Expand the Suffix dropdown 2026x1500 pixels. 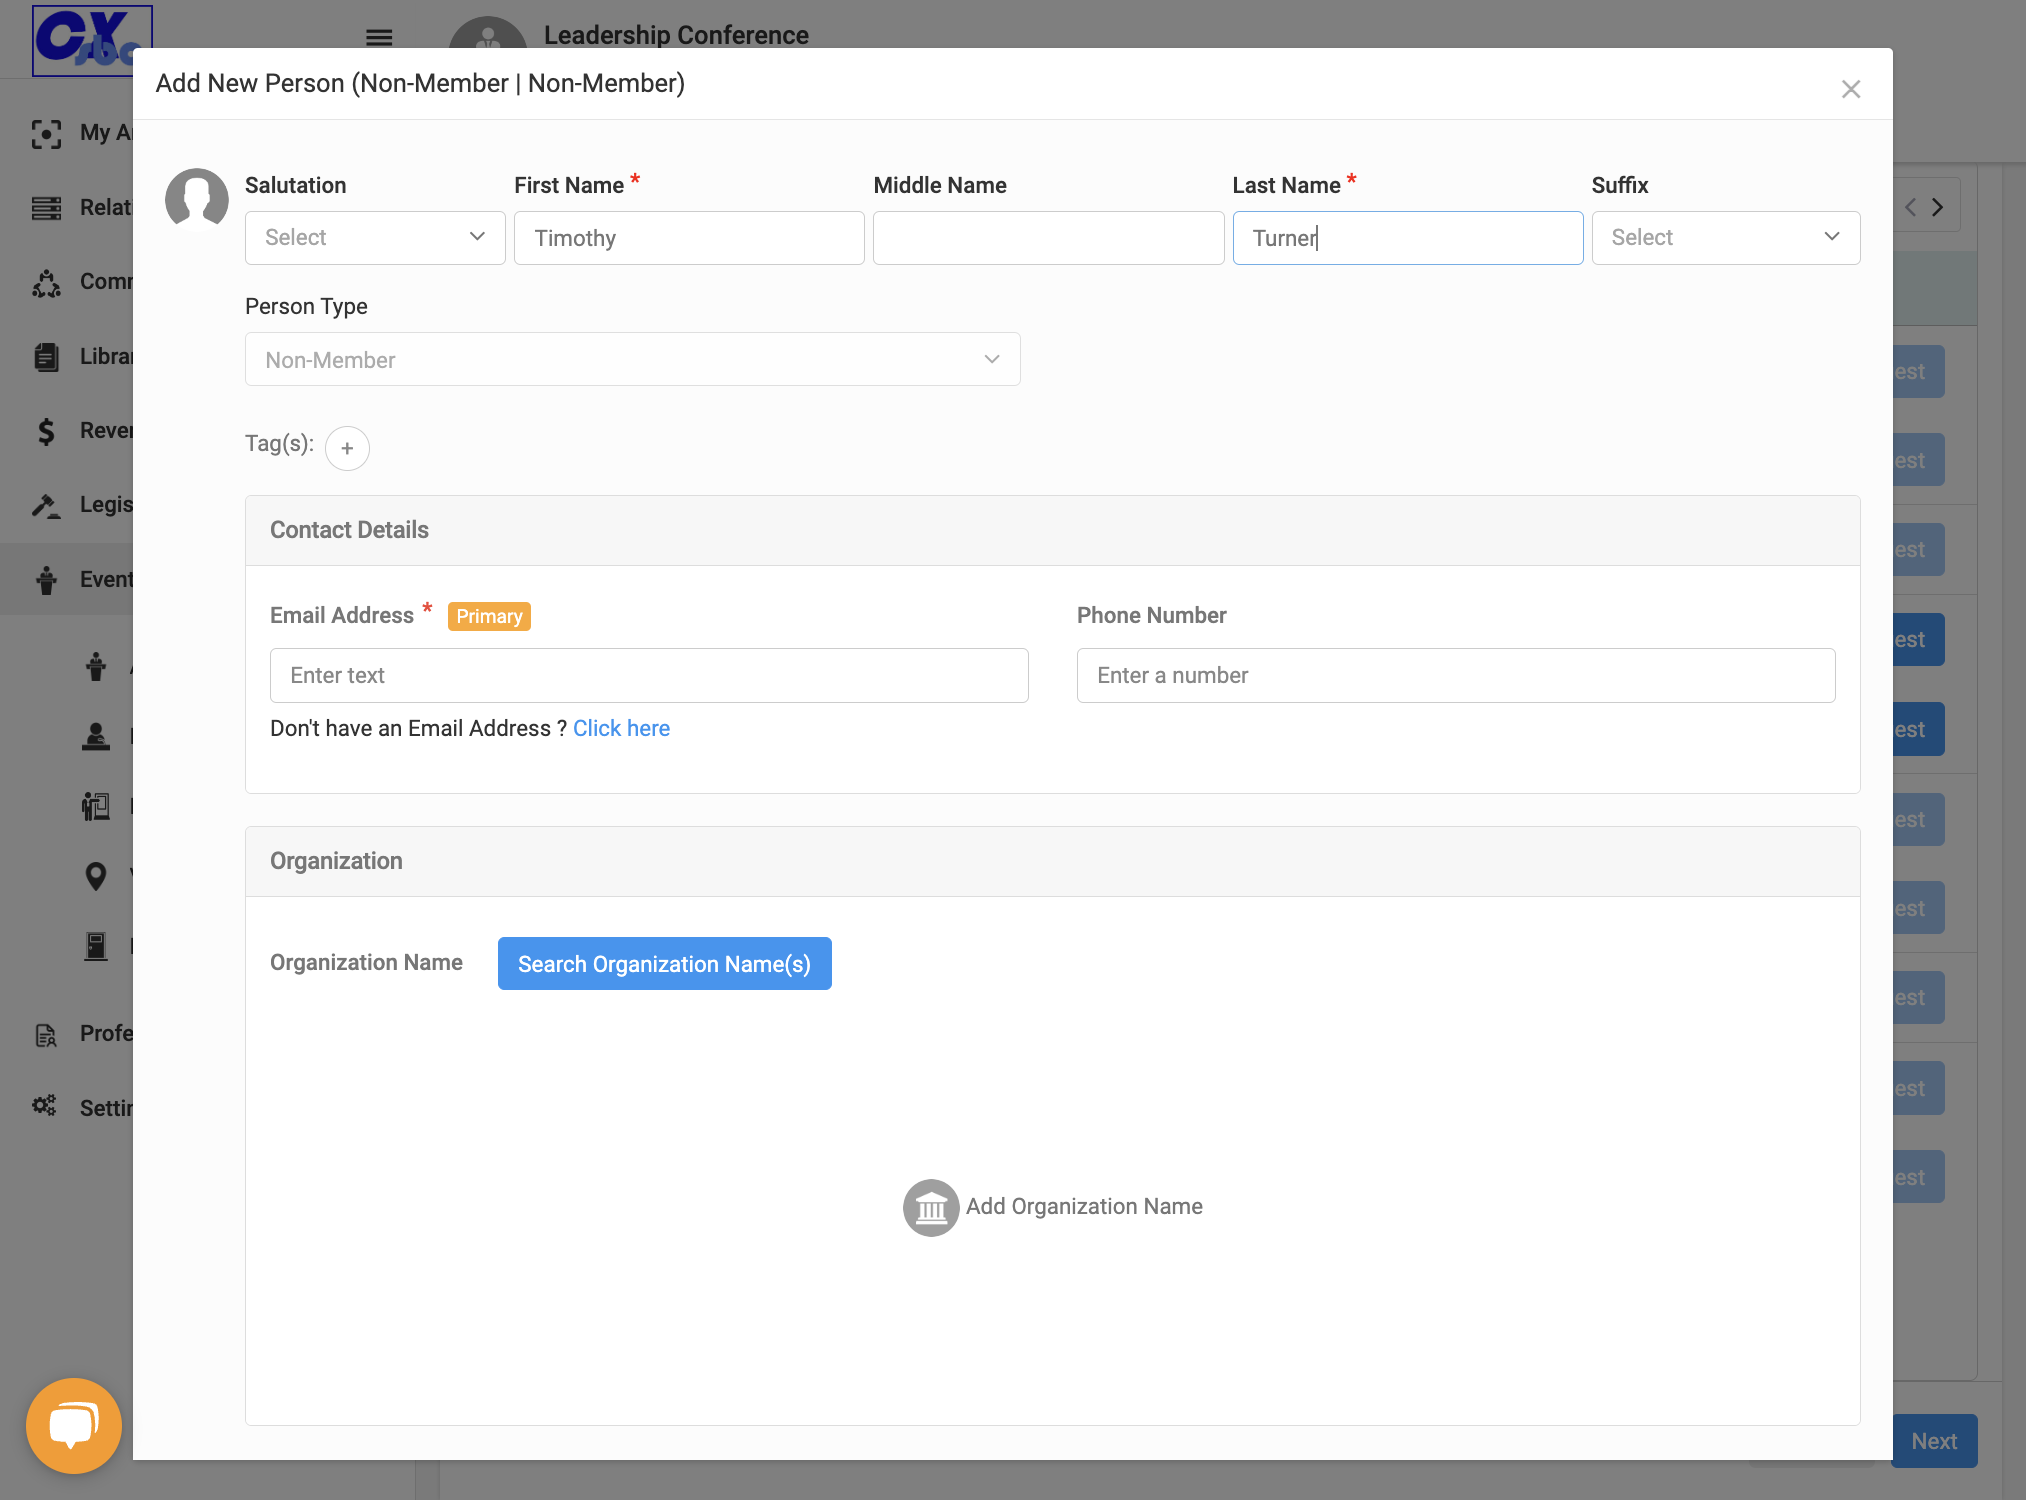point(1726,238)
